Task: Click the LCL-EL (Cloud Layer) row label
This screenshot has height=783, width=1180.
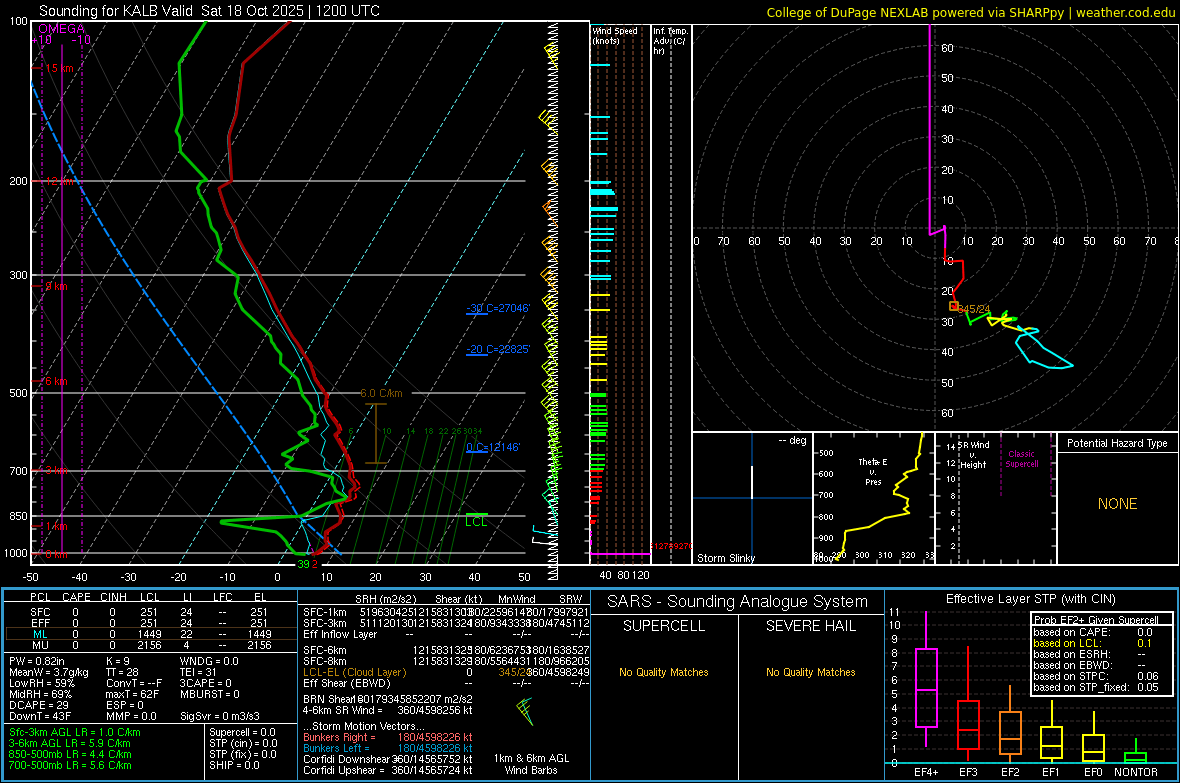Action: tap(354, 672)
